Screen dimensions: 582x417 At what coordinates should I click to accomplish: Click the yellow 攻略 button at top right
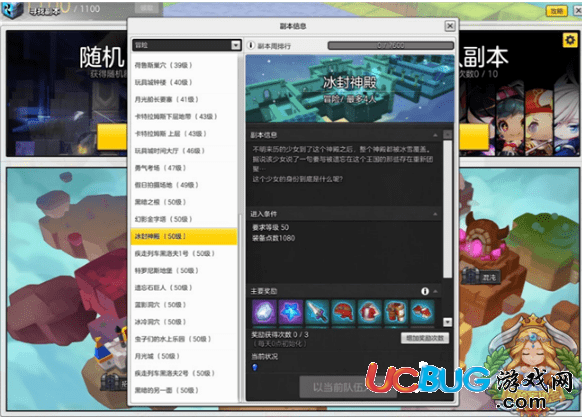click(x=556, y=11)
